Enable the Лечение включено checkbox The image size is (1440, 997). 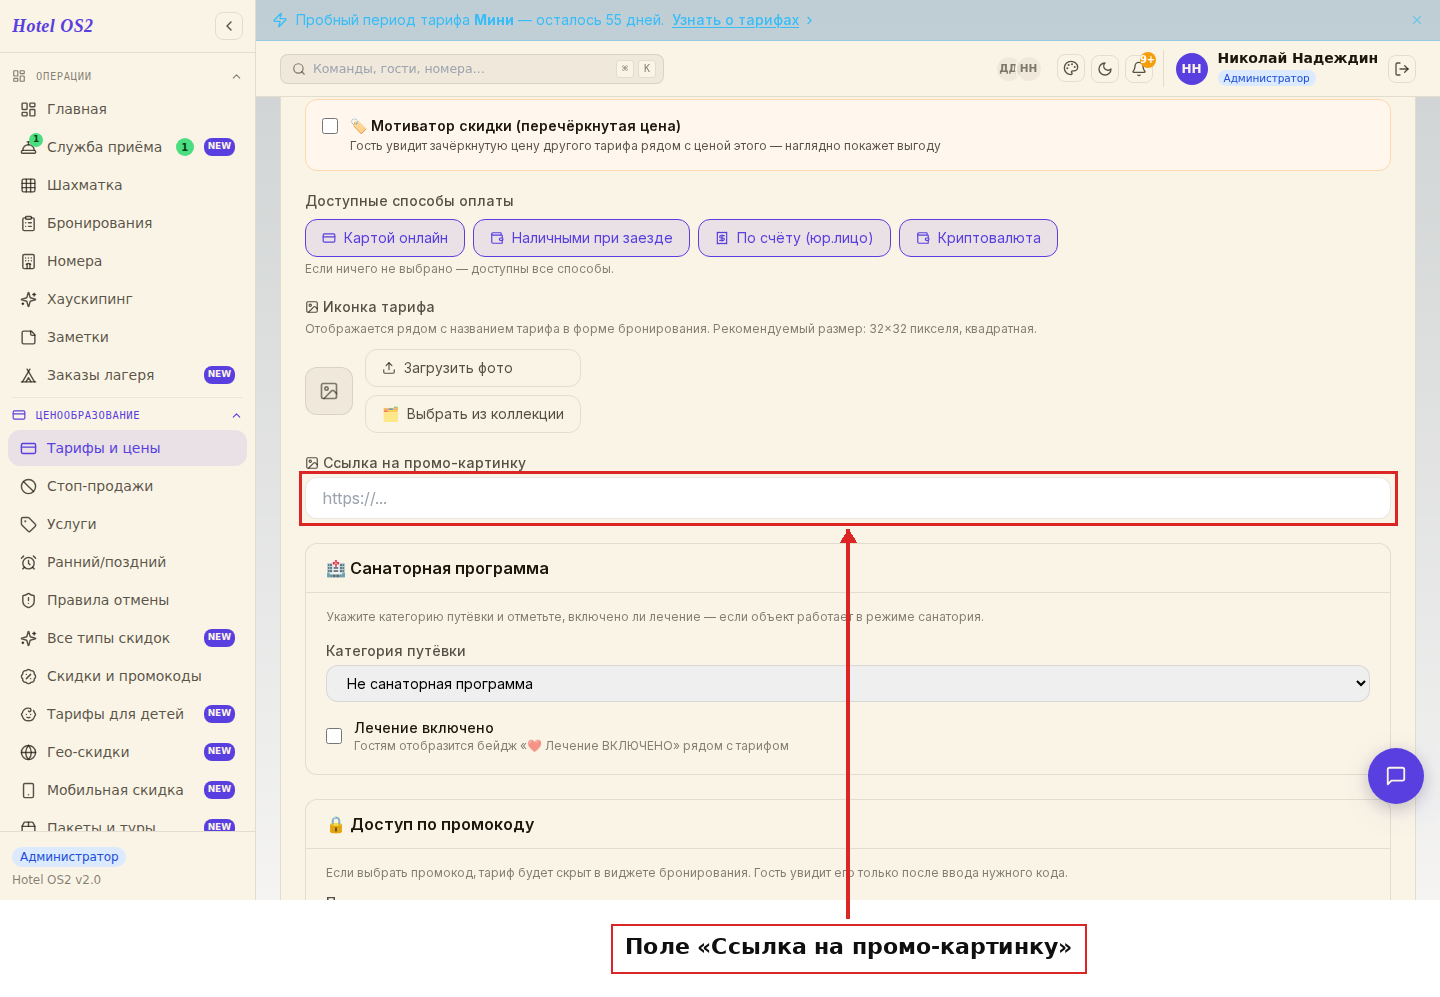pyautogui.click(x=334, y=736)
